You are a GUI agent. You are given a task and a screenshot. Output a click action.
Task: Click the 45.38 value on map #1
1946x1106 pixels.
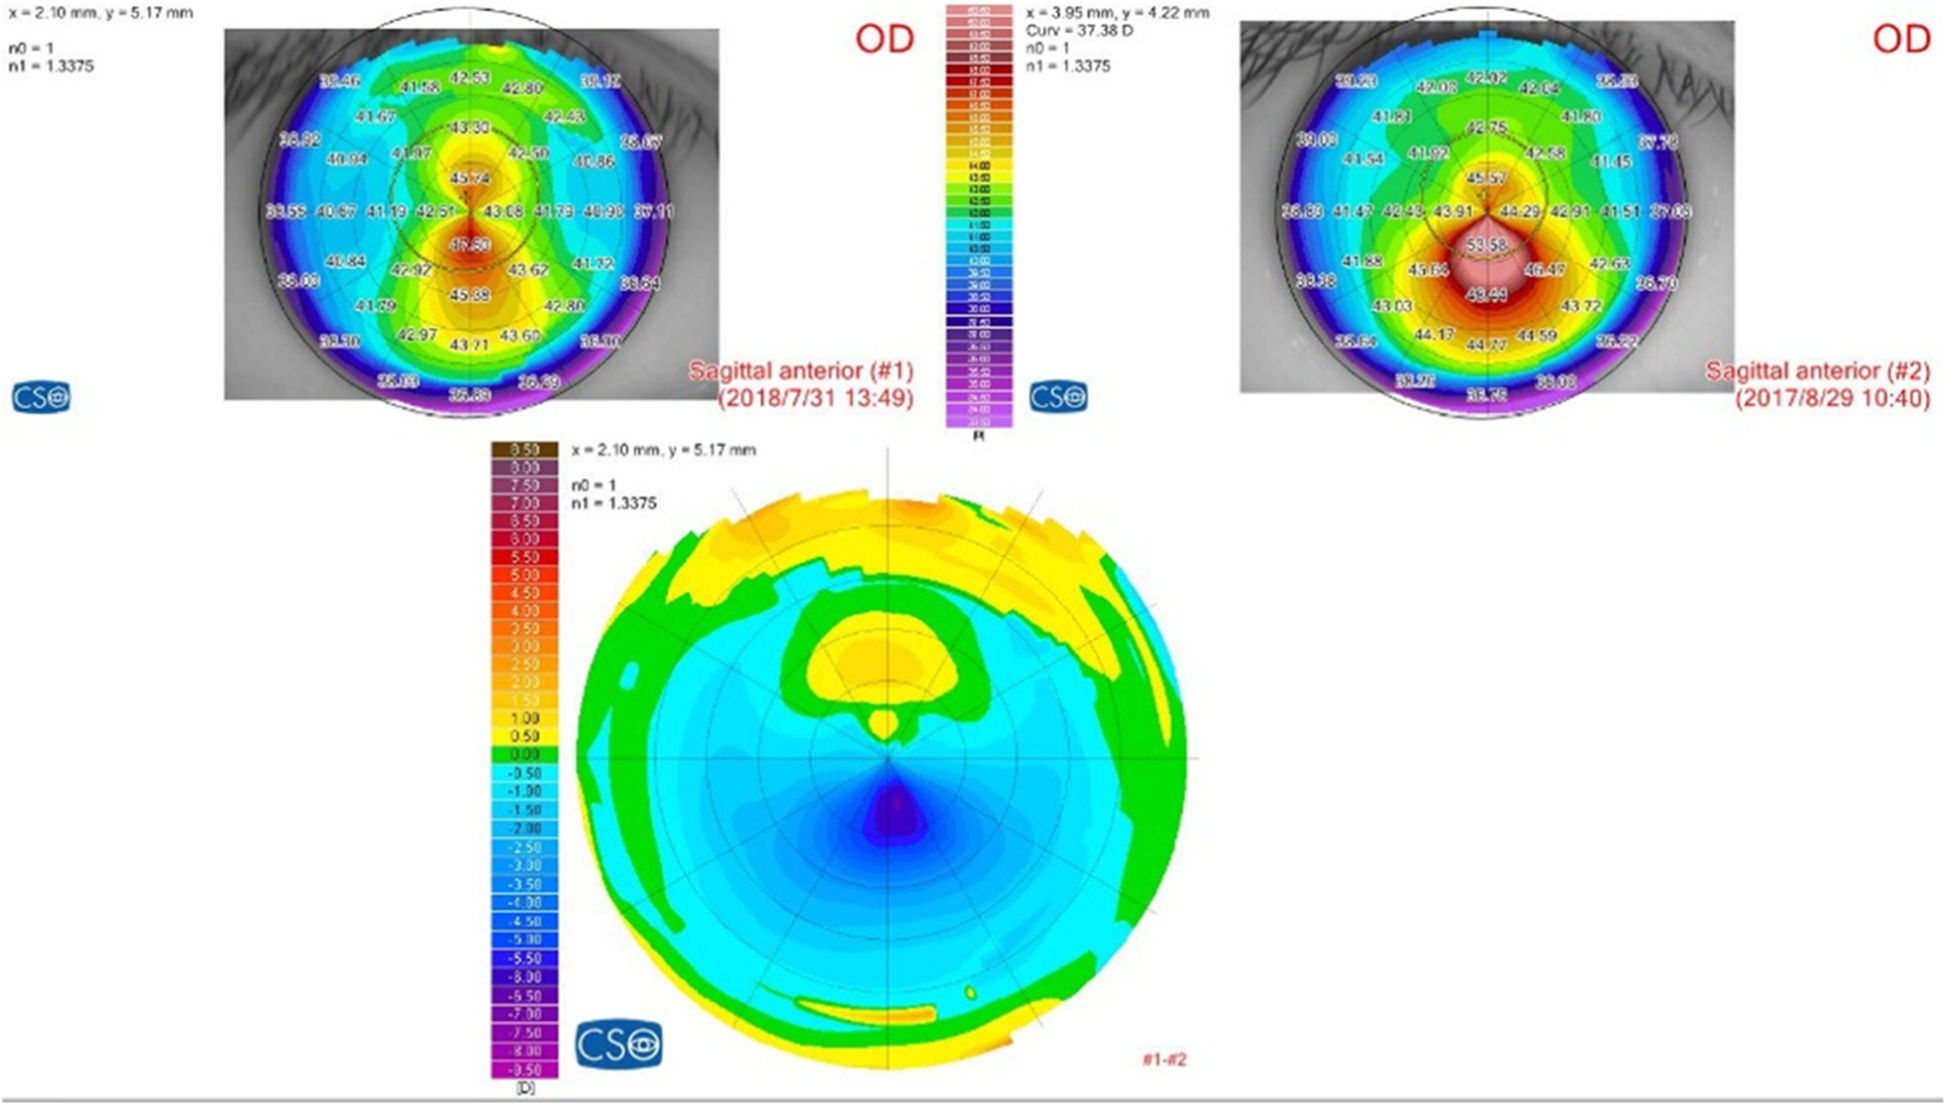pyautogui.click(x=470, y=296)
